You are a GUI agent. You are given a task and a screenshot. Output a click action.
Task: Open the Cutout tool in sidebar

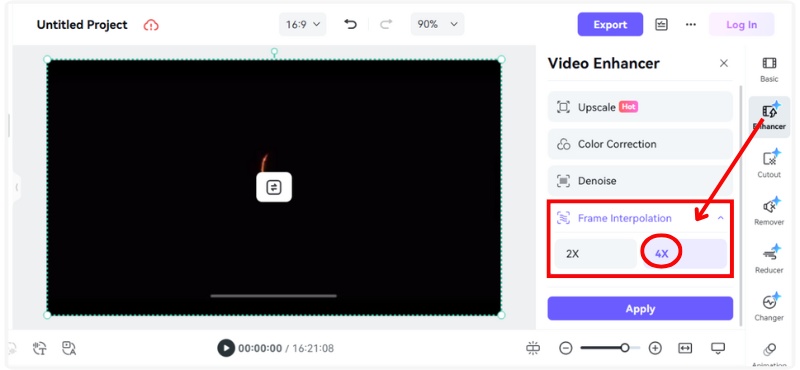point(769,163)
